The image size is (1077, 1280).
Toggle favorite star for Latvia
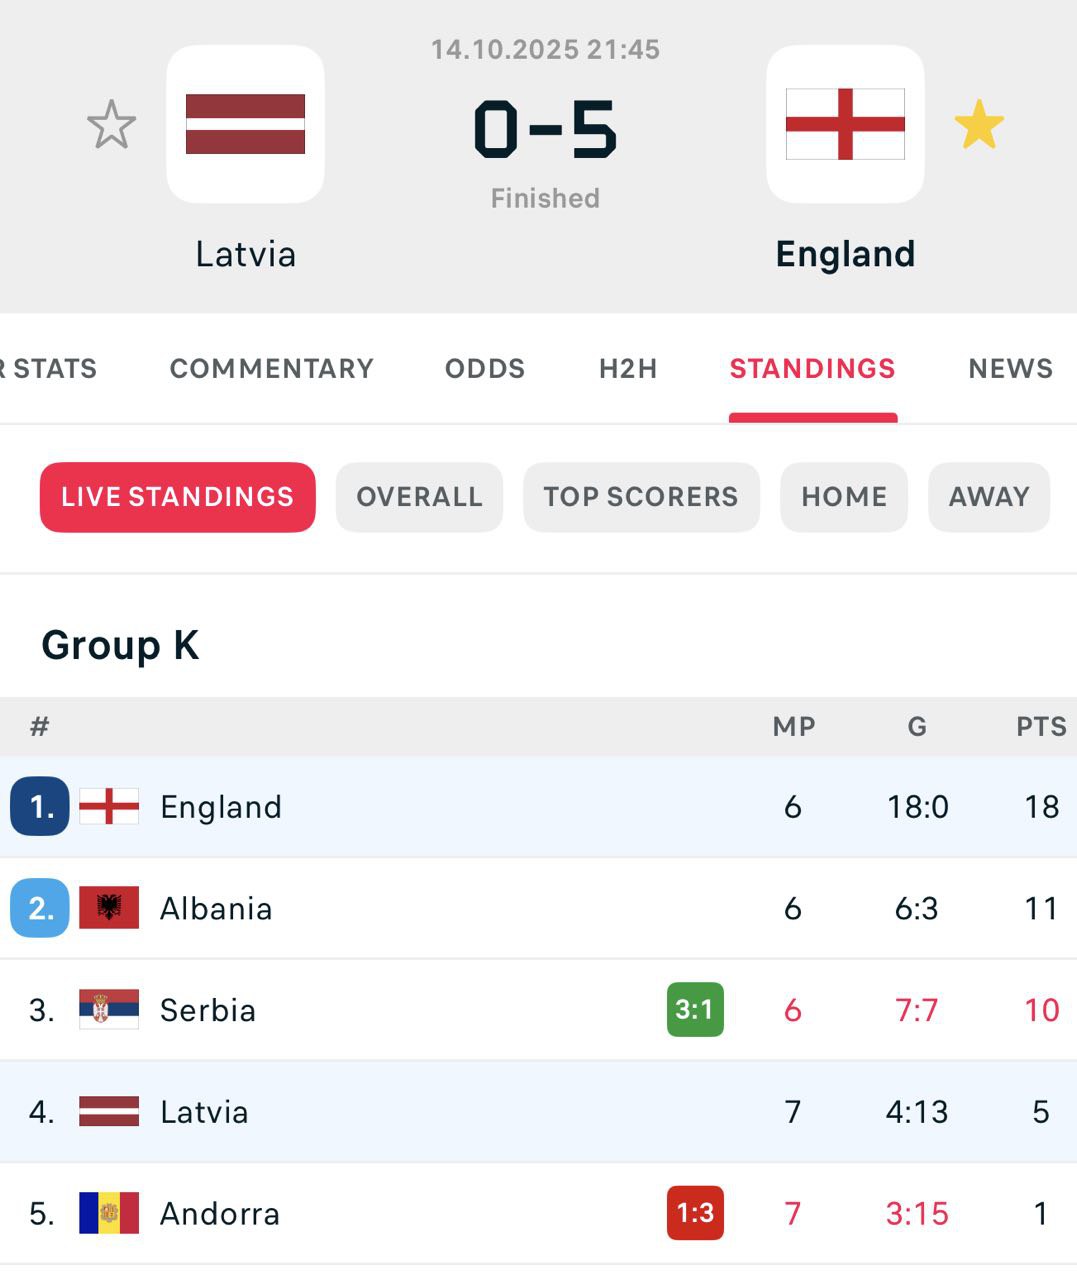point(111,125)
